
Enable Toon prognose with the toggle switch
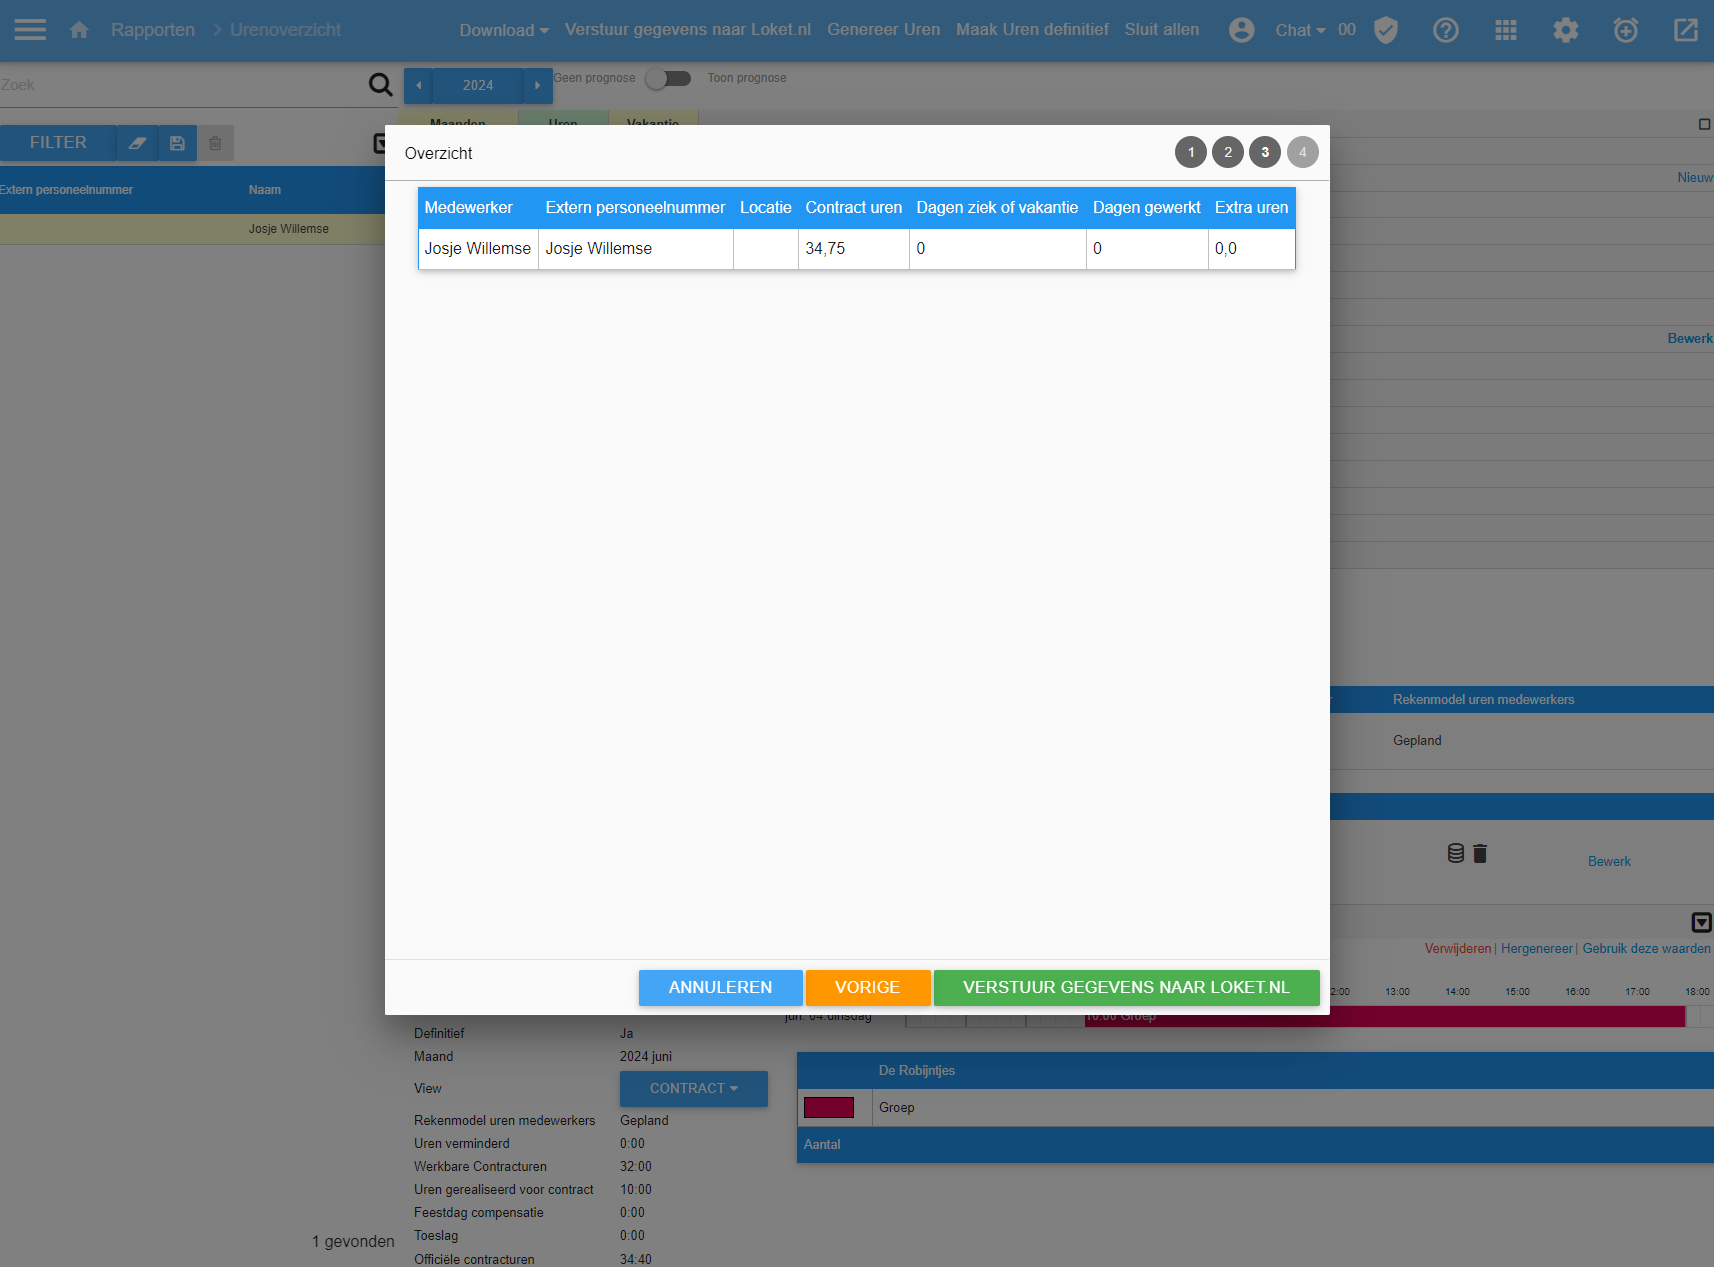click(668, 78)
